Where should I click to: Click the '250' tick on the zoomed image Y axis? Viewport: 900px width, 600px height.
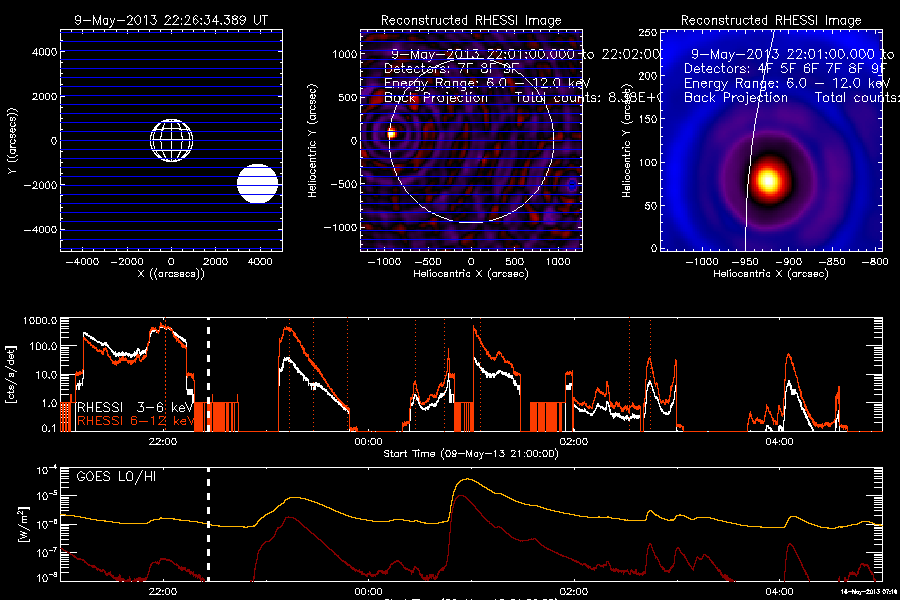[x=647, y=33]
